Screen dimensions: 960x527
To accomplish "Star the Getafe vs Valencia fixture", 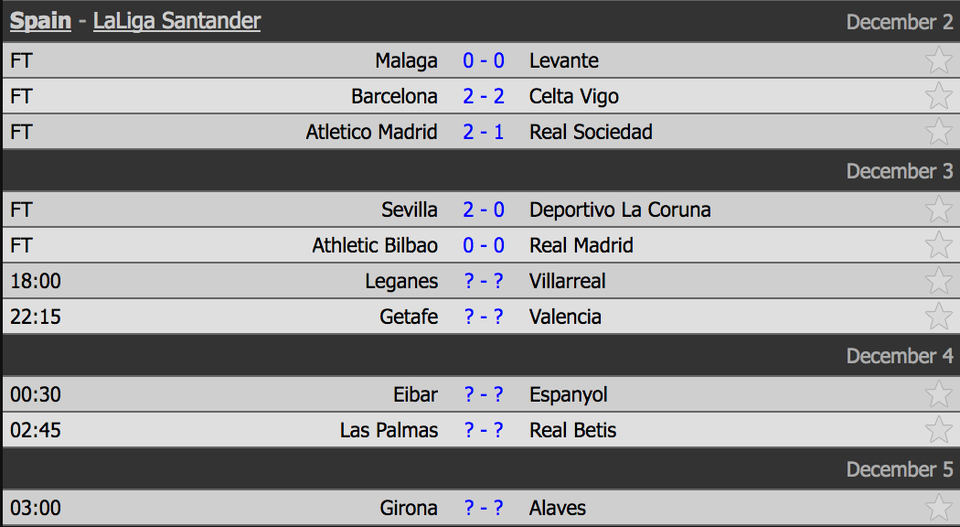I will click(938, 316).
